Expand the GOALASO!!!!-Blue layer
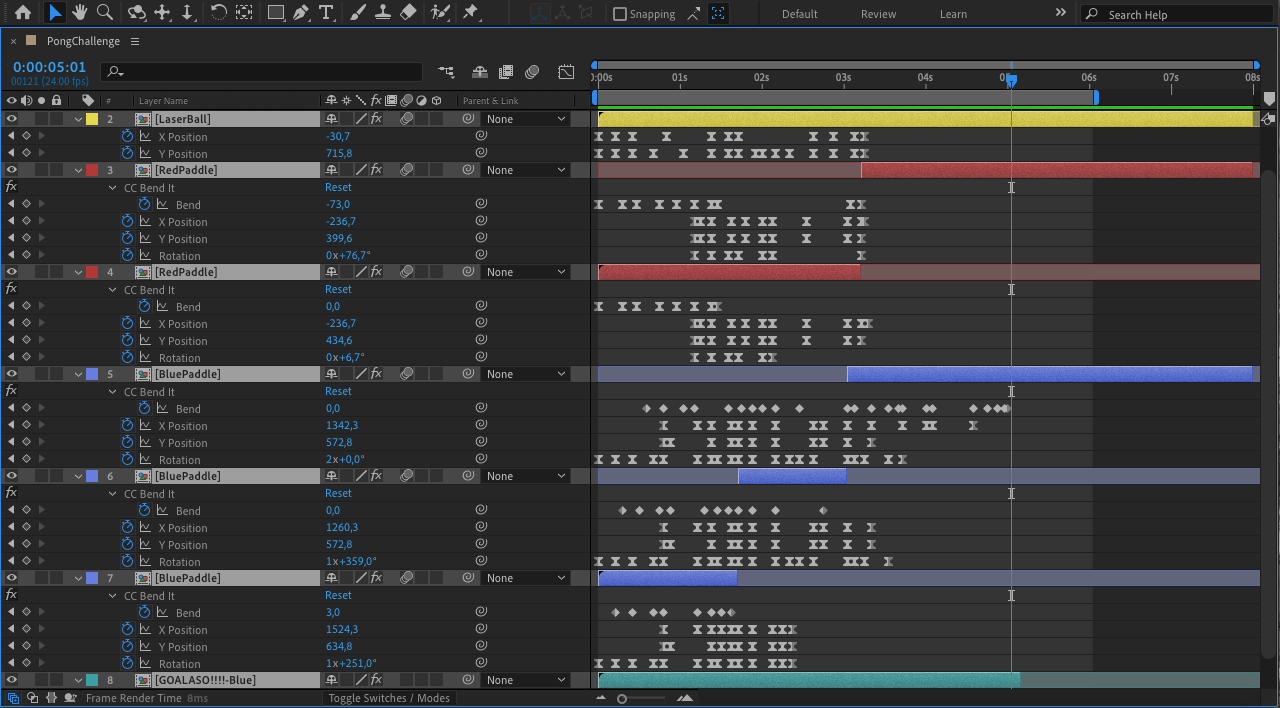Image resolution: width=1280 pixels, height=708 pixels. click(79, 680)
